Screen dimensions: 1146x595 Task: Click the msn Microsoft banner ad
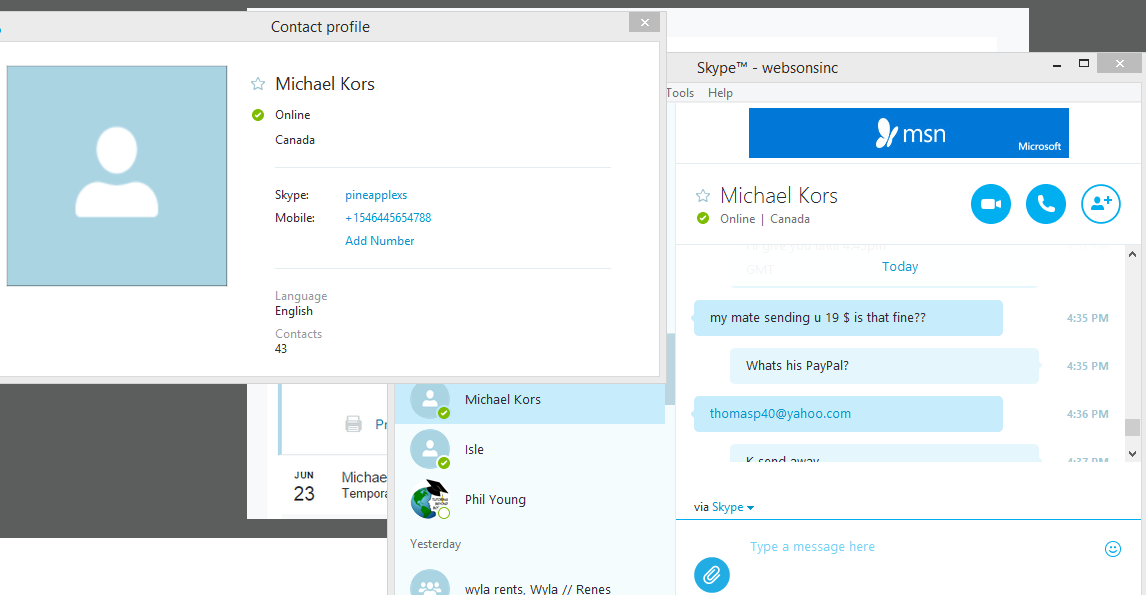908,133
